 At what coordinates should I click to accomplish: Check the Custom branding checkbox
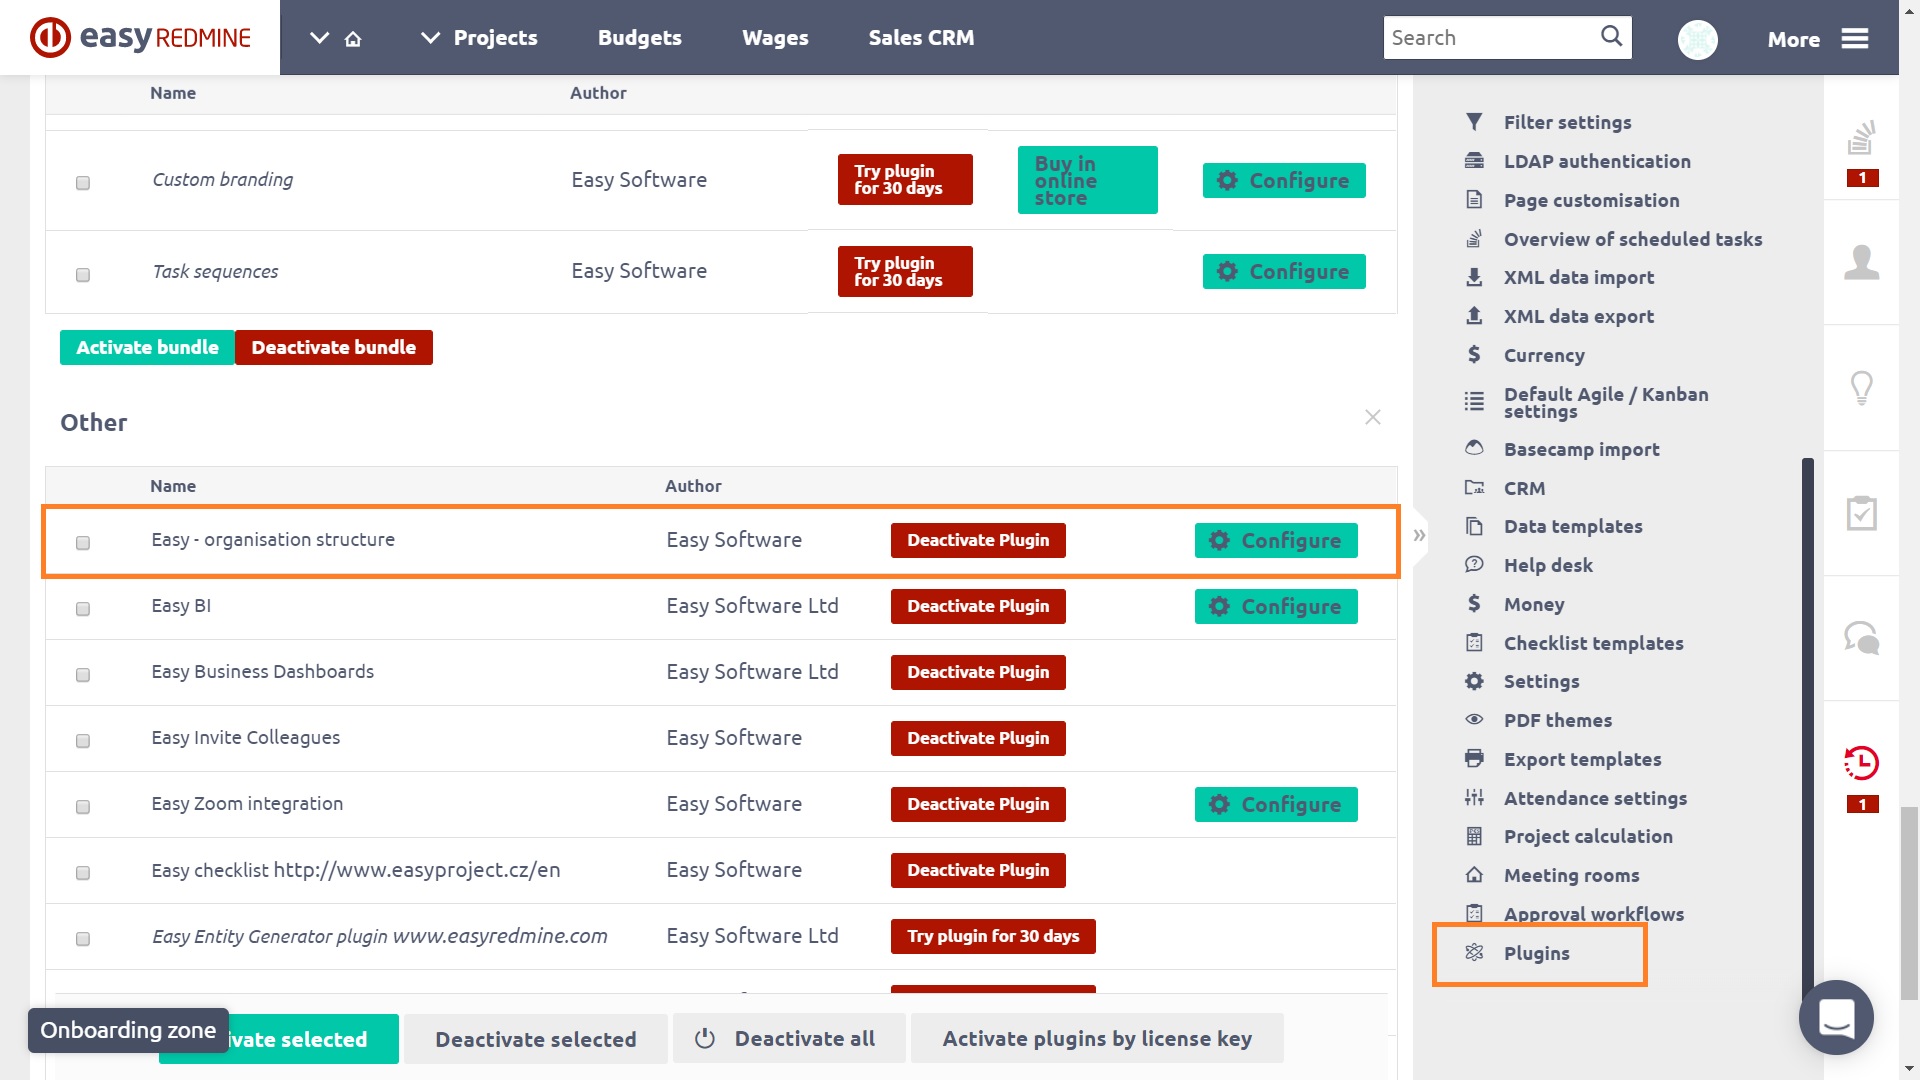point(83,183)
